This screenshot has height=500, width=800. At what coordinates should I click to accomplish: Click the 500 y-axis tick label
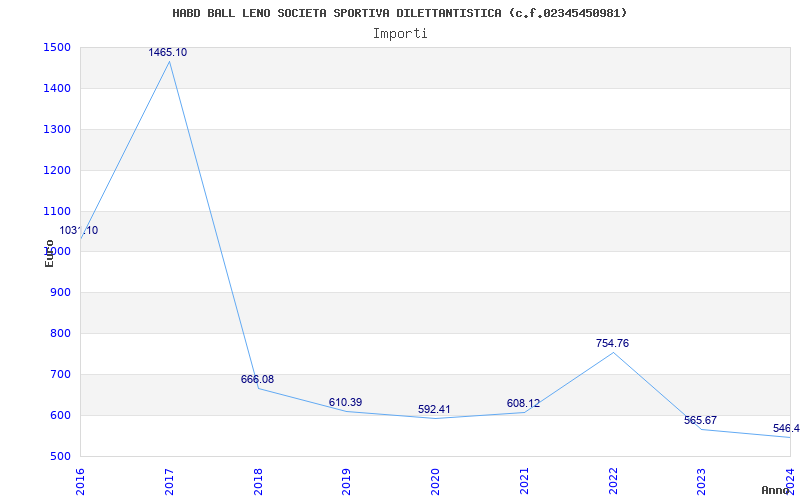(x=63, y=457)
